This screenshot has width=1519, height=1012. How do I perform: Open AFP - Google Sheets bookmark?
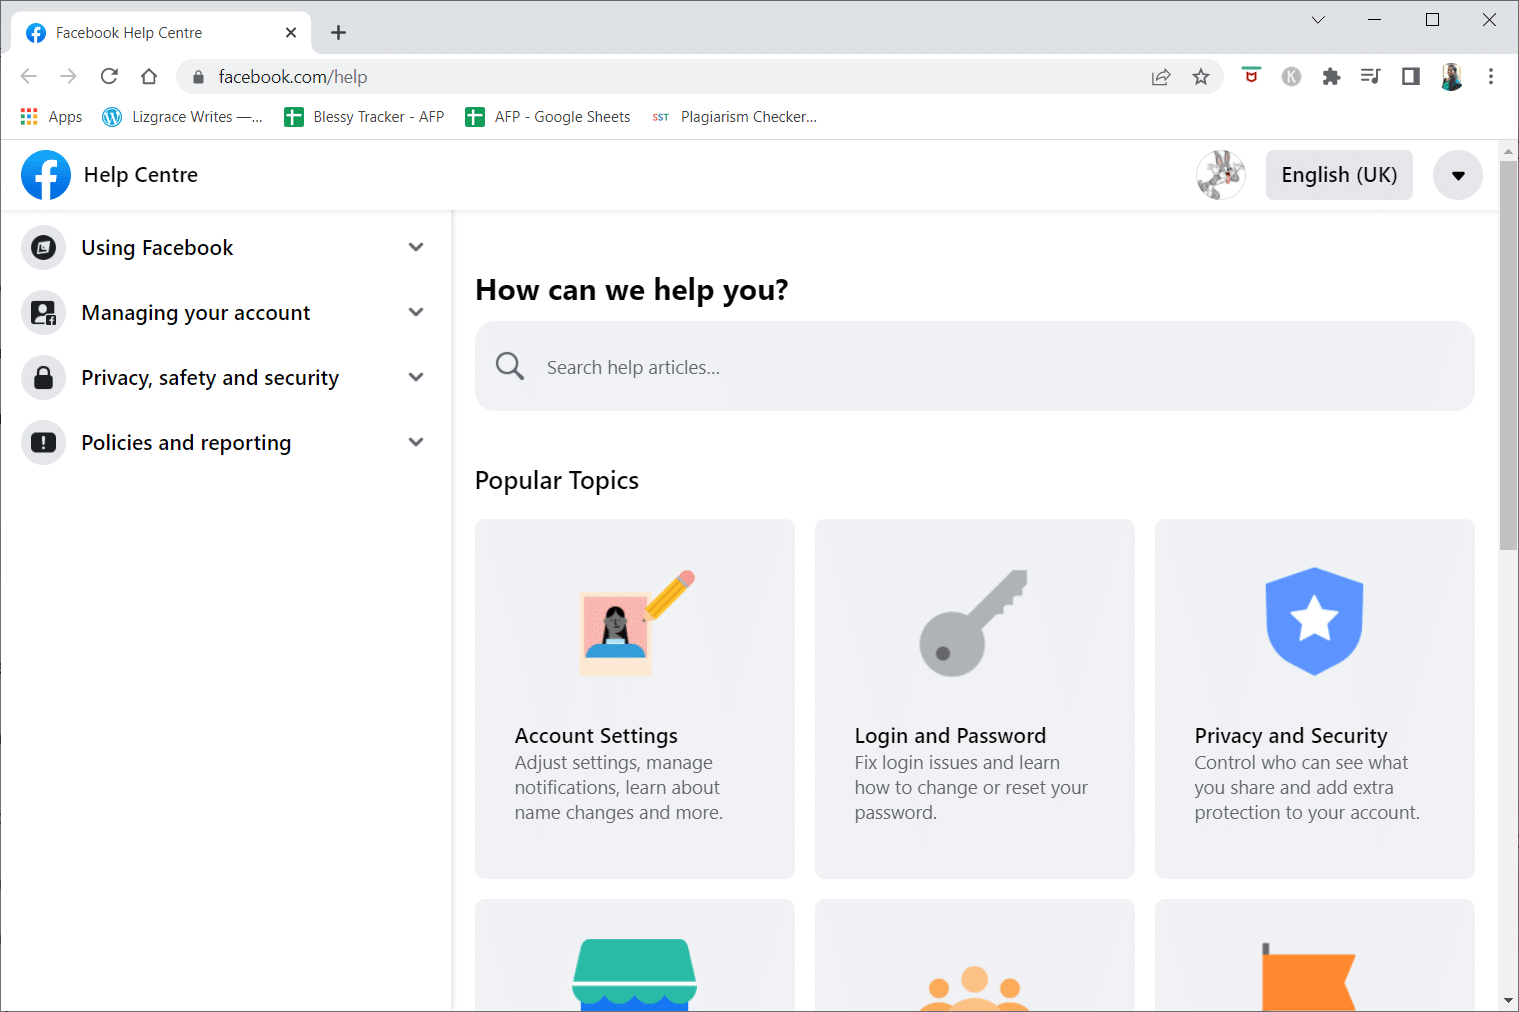(x=548, y=116)
